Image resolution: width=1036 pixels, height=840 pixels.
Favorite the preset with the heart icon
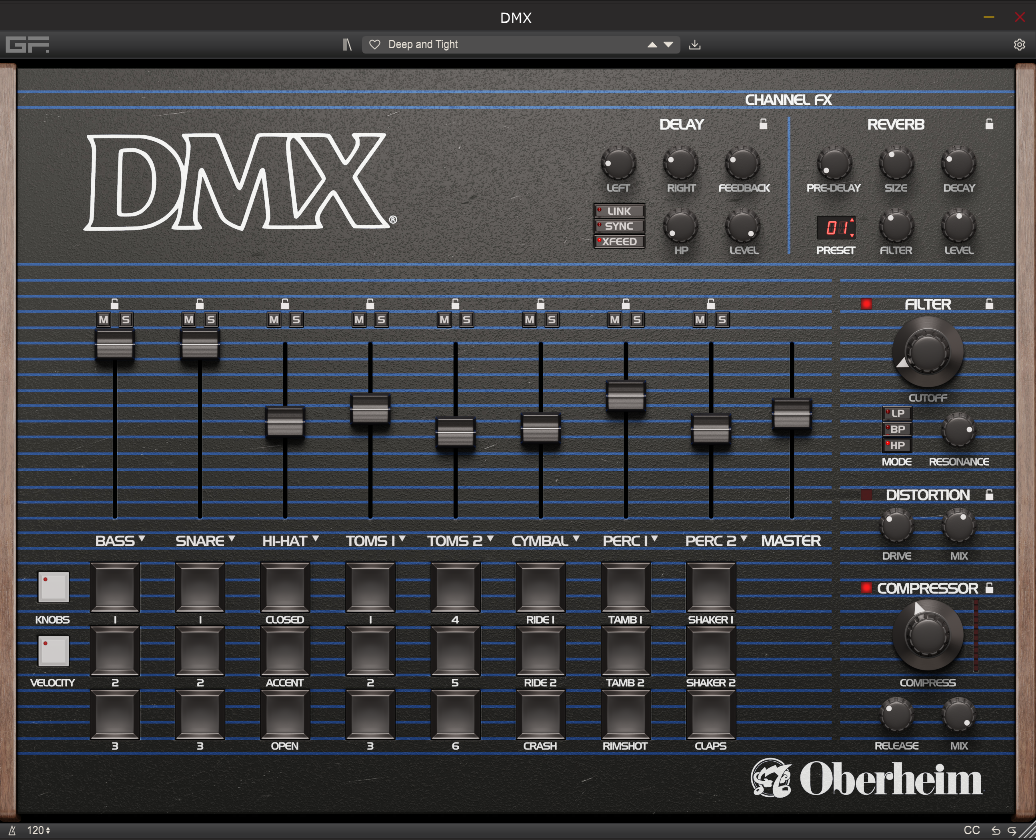coord(375,44)
